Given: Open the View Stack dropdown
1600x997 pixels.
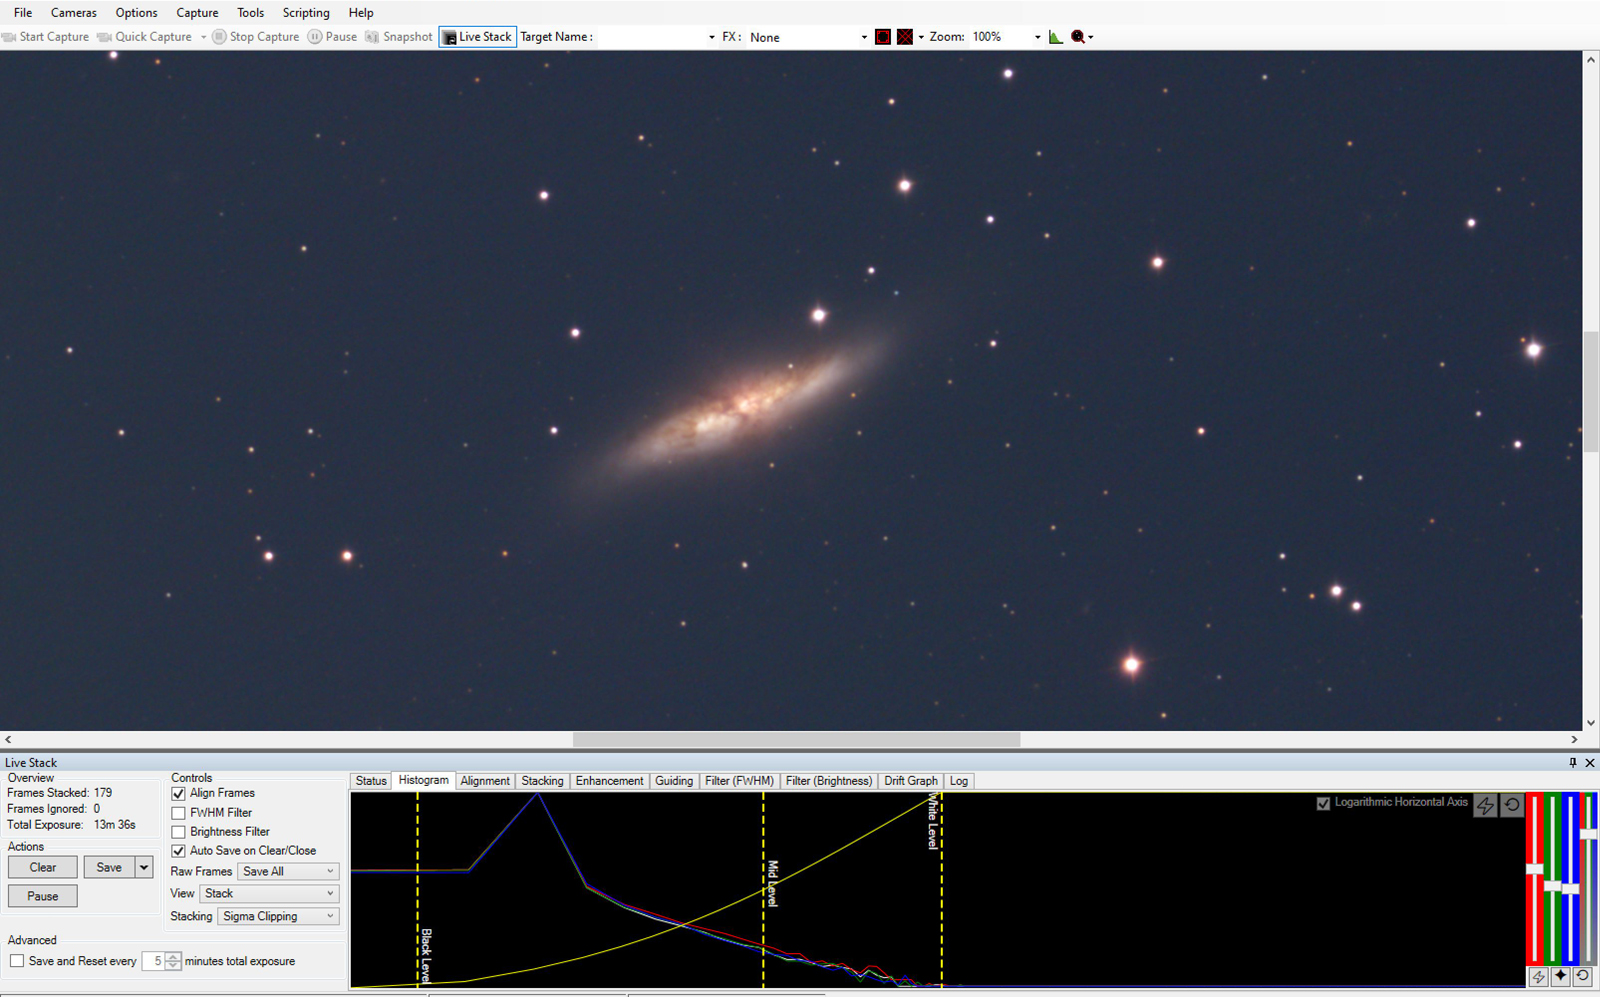Looking at the screenshot, I should pyautogui.click(x=269, y=893).
